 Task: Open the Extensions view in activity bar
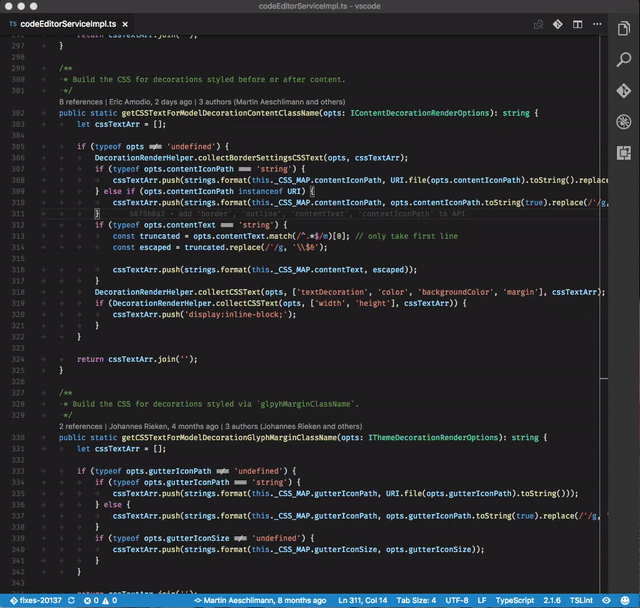[622, 153]
